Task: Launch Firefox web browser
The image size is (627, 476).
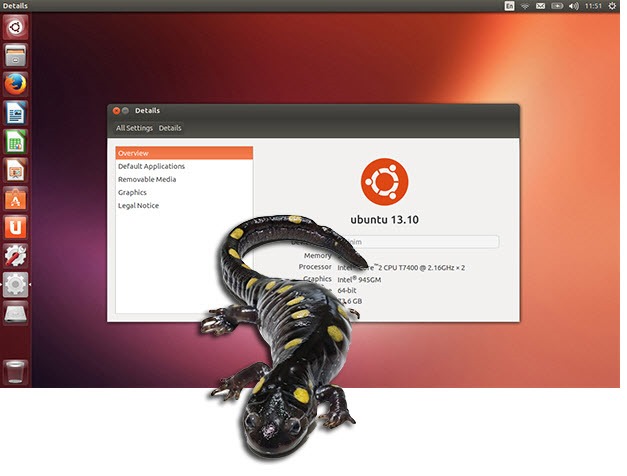Action: (16, 84)
